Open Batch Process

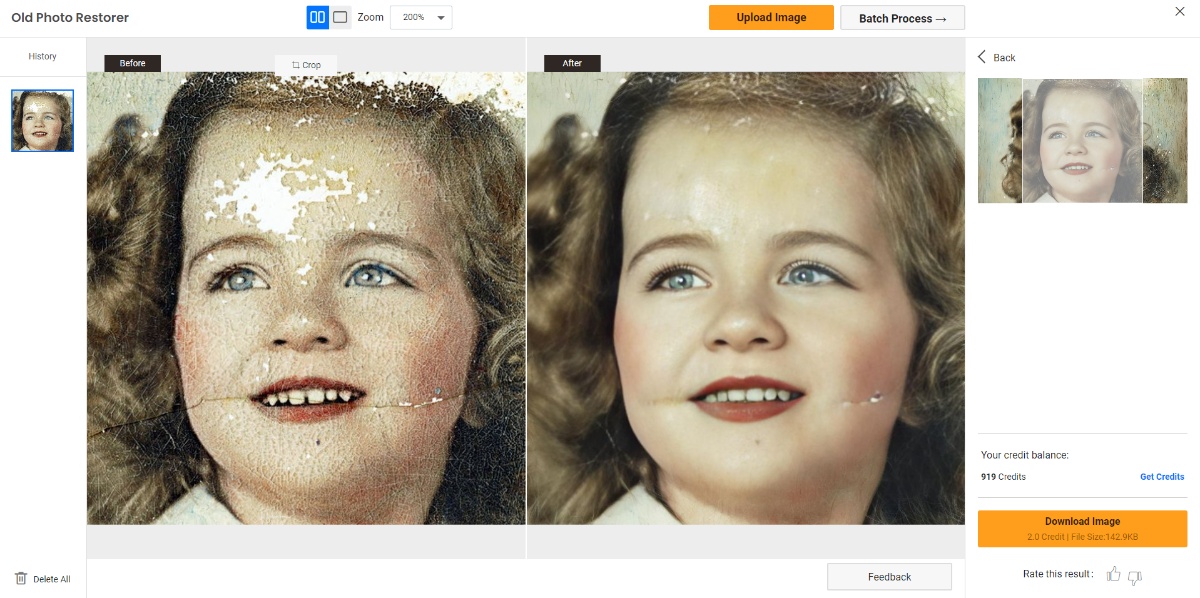903,18
